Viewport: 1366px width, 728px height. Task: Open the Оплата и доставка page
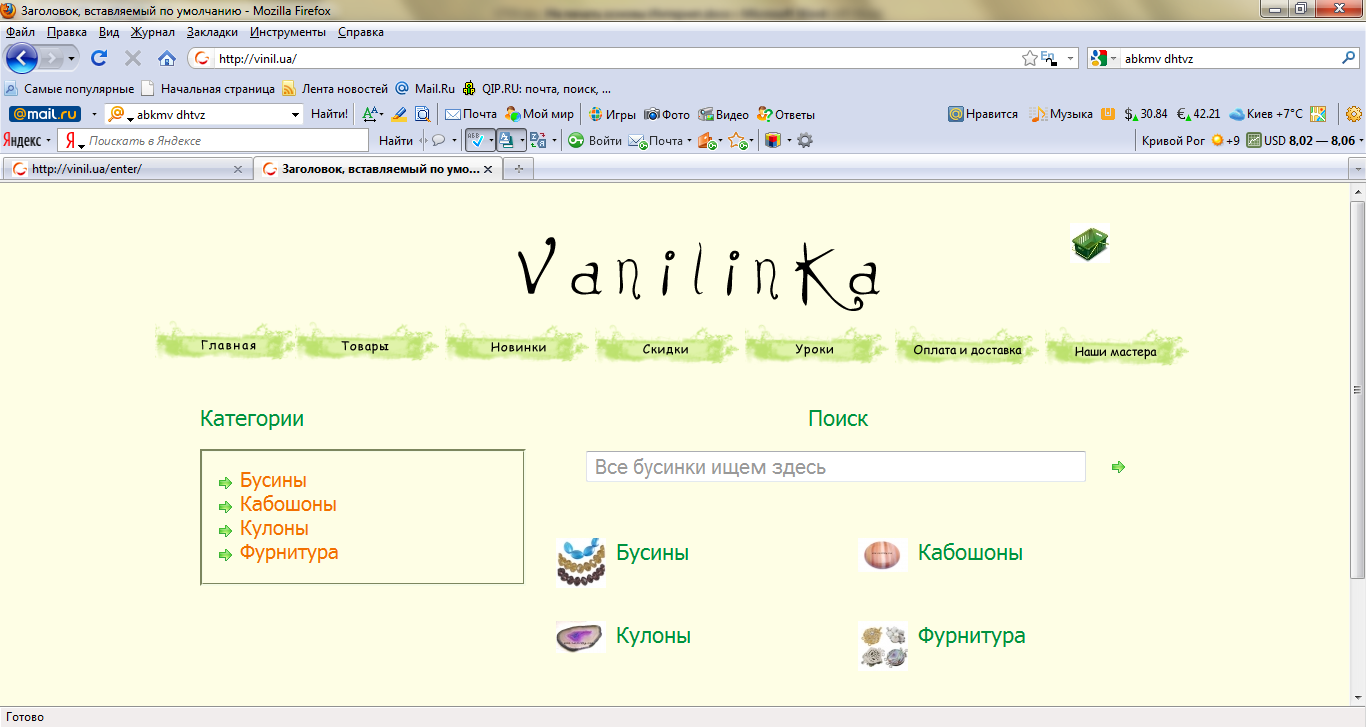point(967,350)
